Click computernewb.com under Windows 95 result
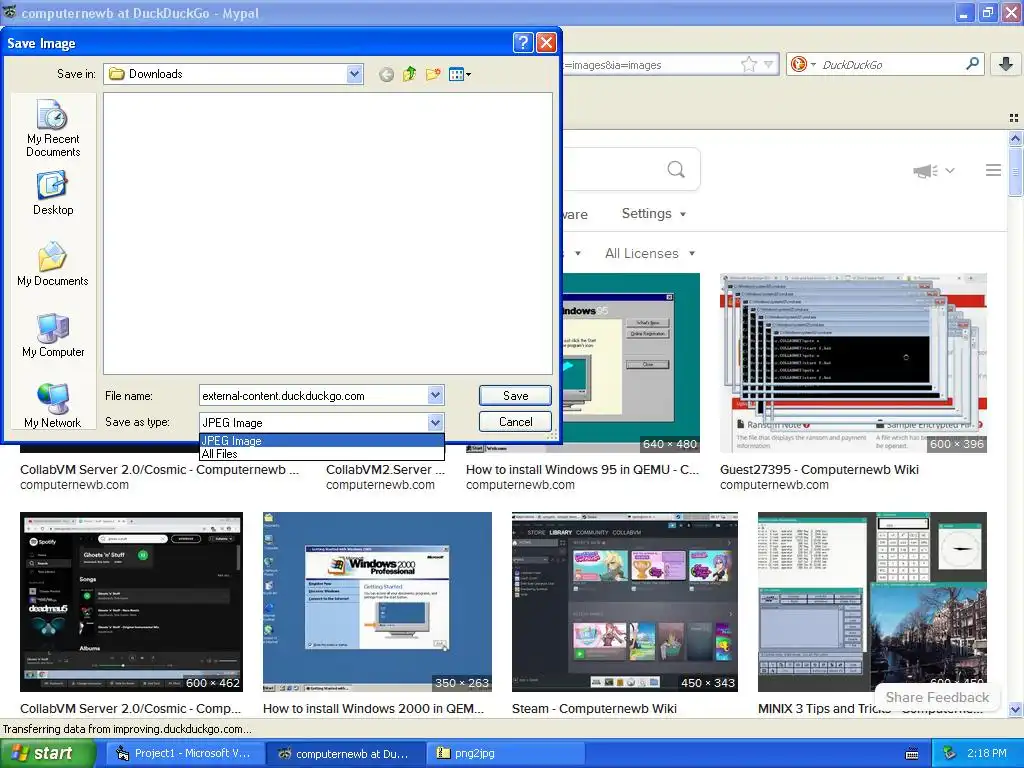This screenshot has height=768, width=1024. 520,485
